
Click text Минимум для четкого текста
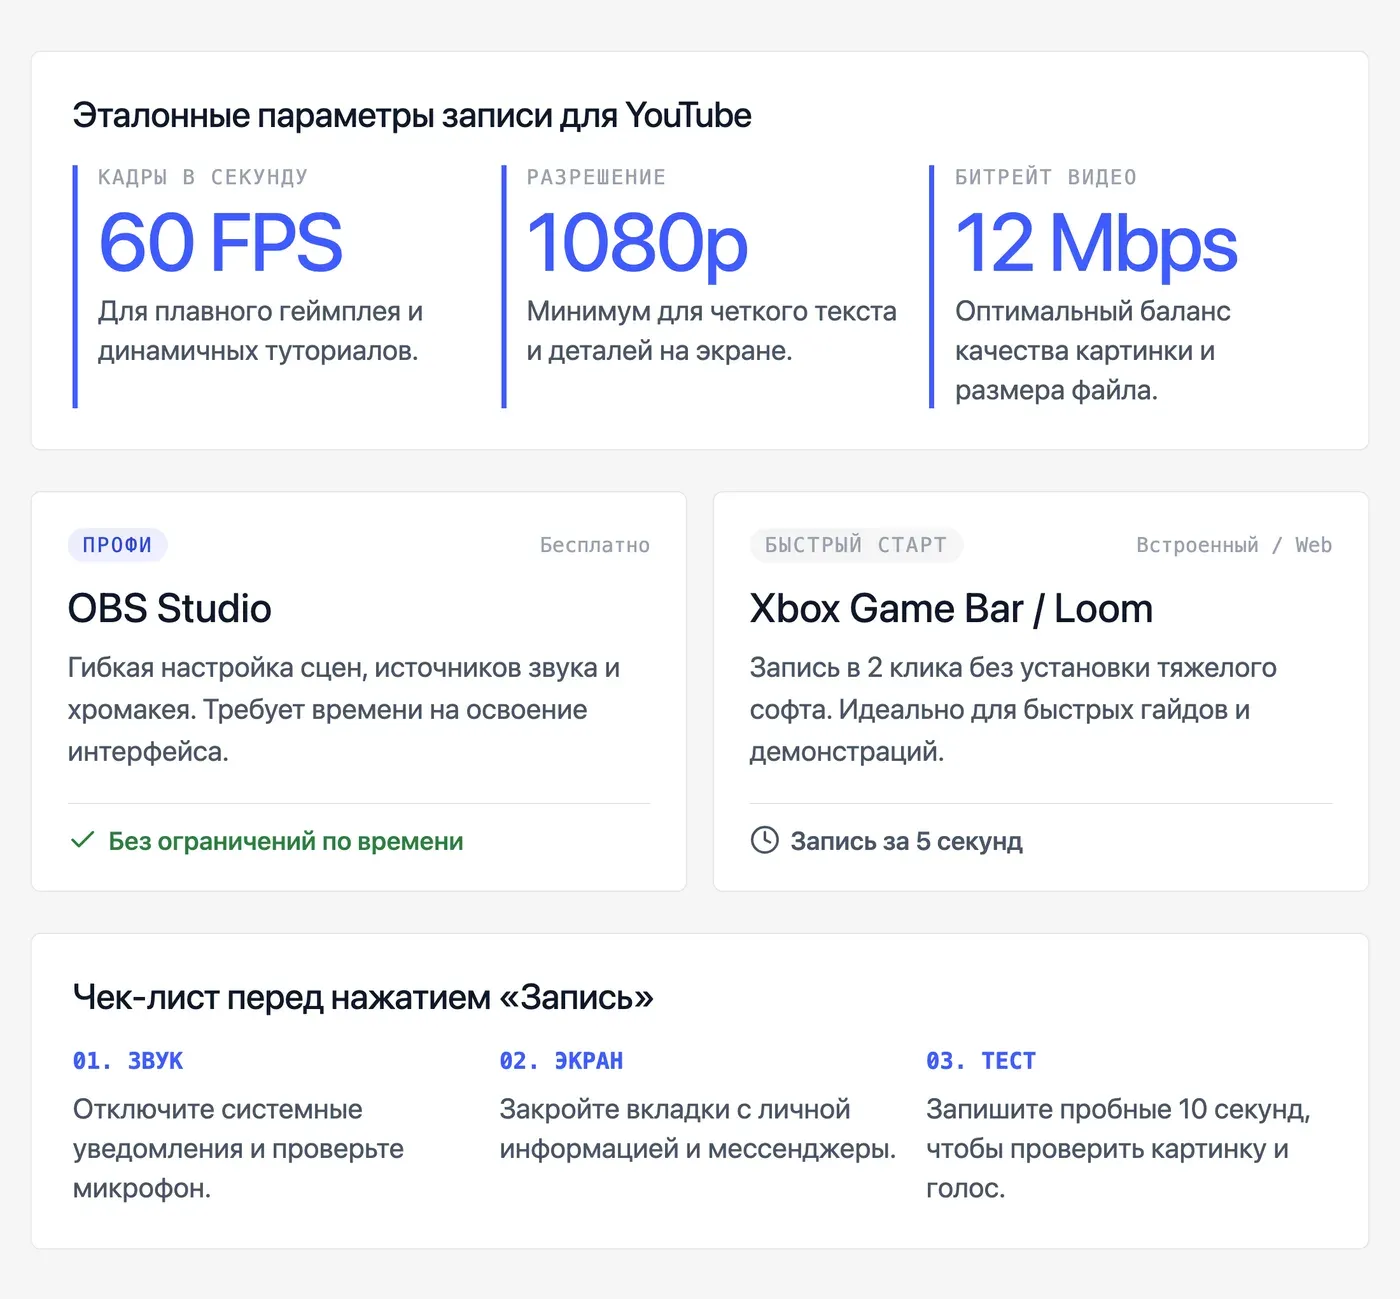point(712,331)
